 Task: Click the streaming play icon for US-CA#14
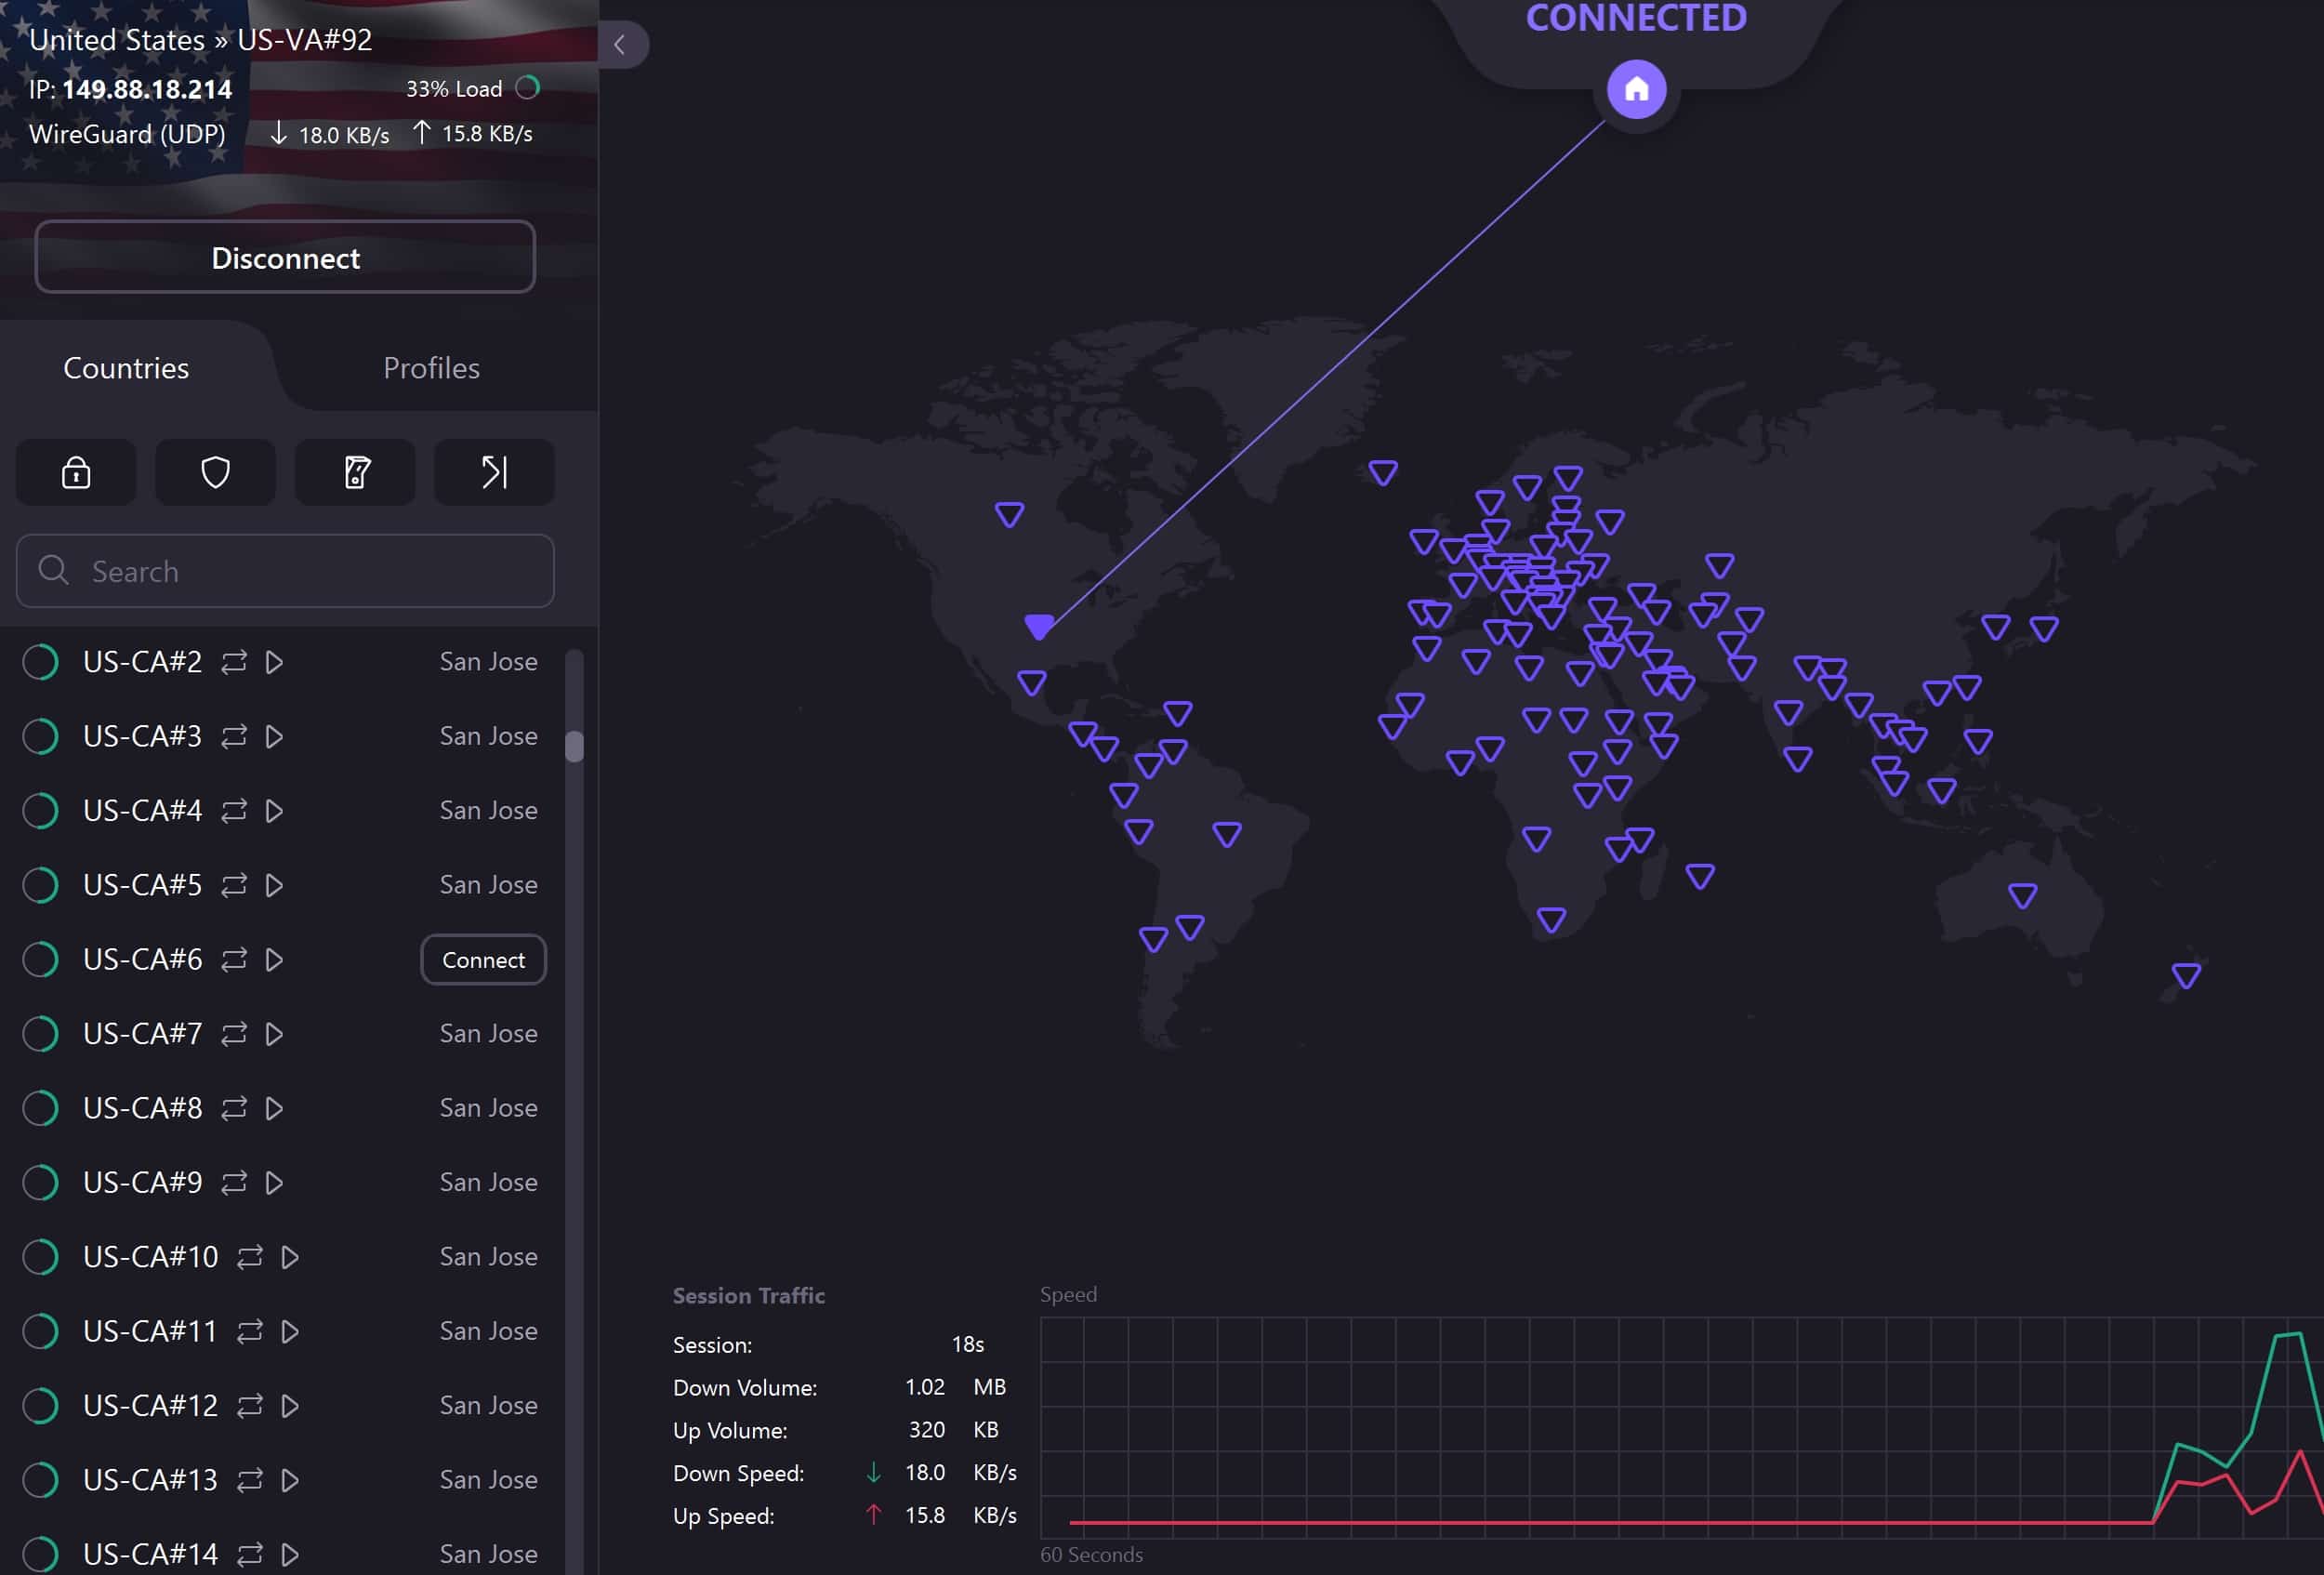pyautogui.click(x=290, y=1554)
